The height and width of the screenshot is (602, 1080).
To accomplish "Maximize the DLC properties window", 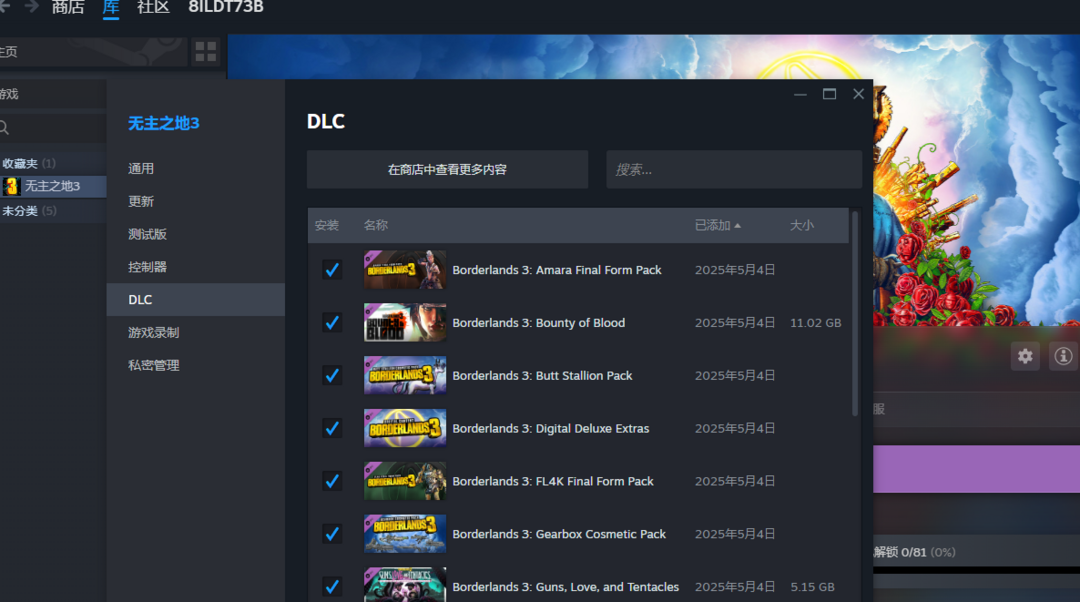I will click(829, 94).
